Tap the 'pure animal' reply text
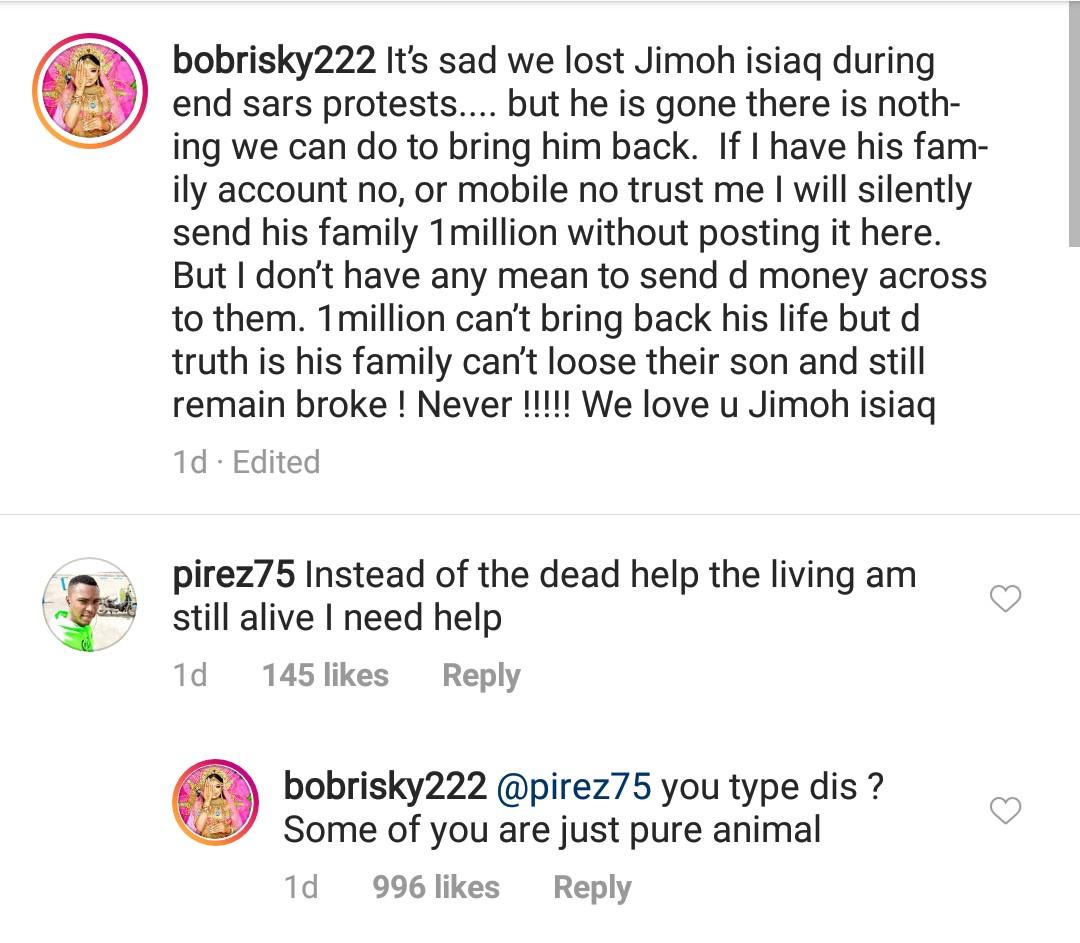1080x943 pixels. tap(552, 830)
